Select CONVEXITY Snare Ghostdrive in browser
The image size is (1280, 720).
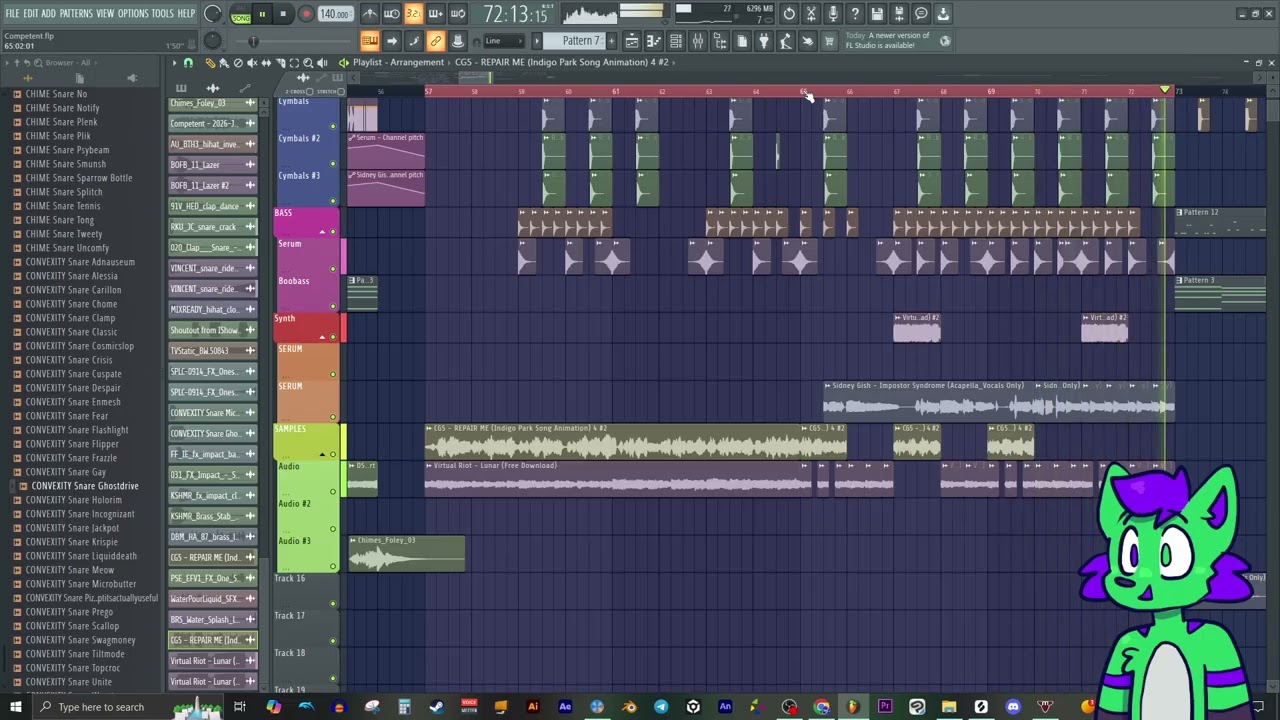[84, 486]
